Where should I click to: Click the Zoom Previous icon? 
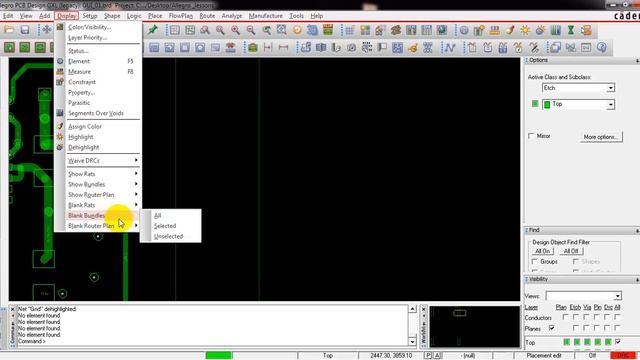266,30
